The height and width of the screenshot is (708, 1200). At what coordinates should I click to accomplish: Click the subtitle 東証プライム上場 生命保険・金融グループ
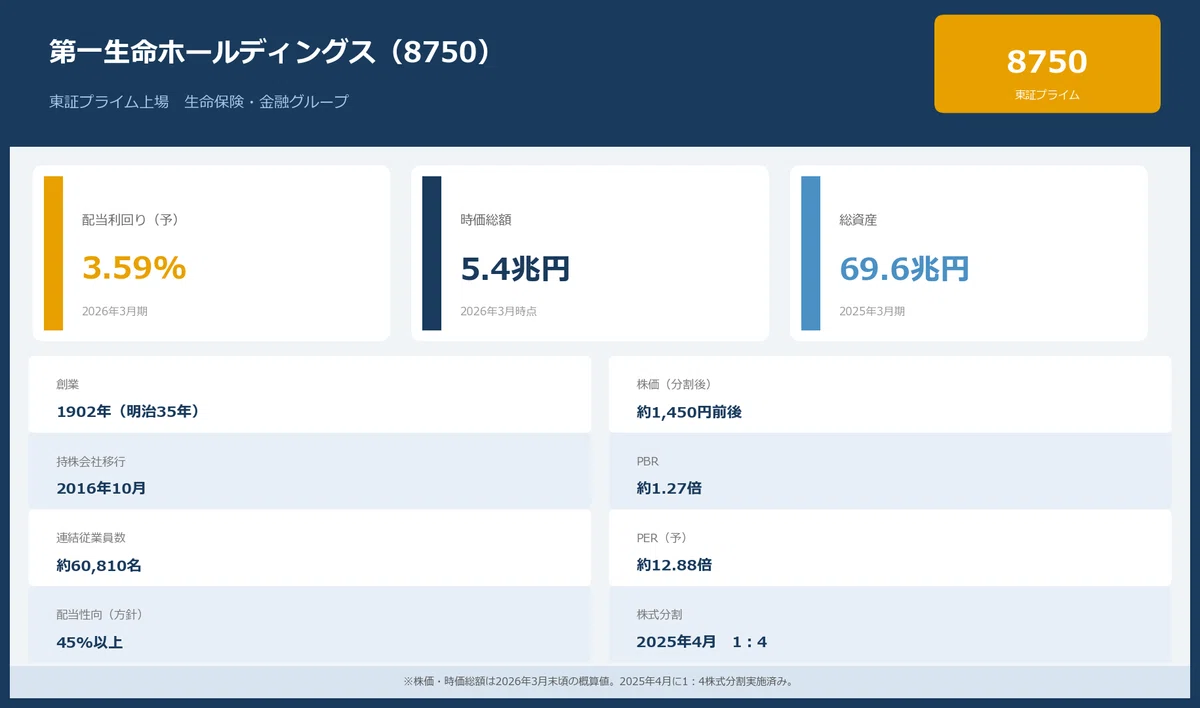(199, 102)
